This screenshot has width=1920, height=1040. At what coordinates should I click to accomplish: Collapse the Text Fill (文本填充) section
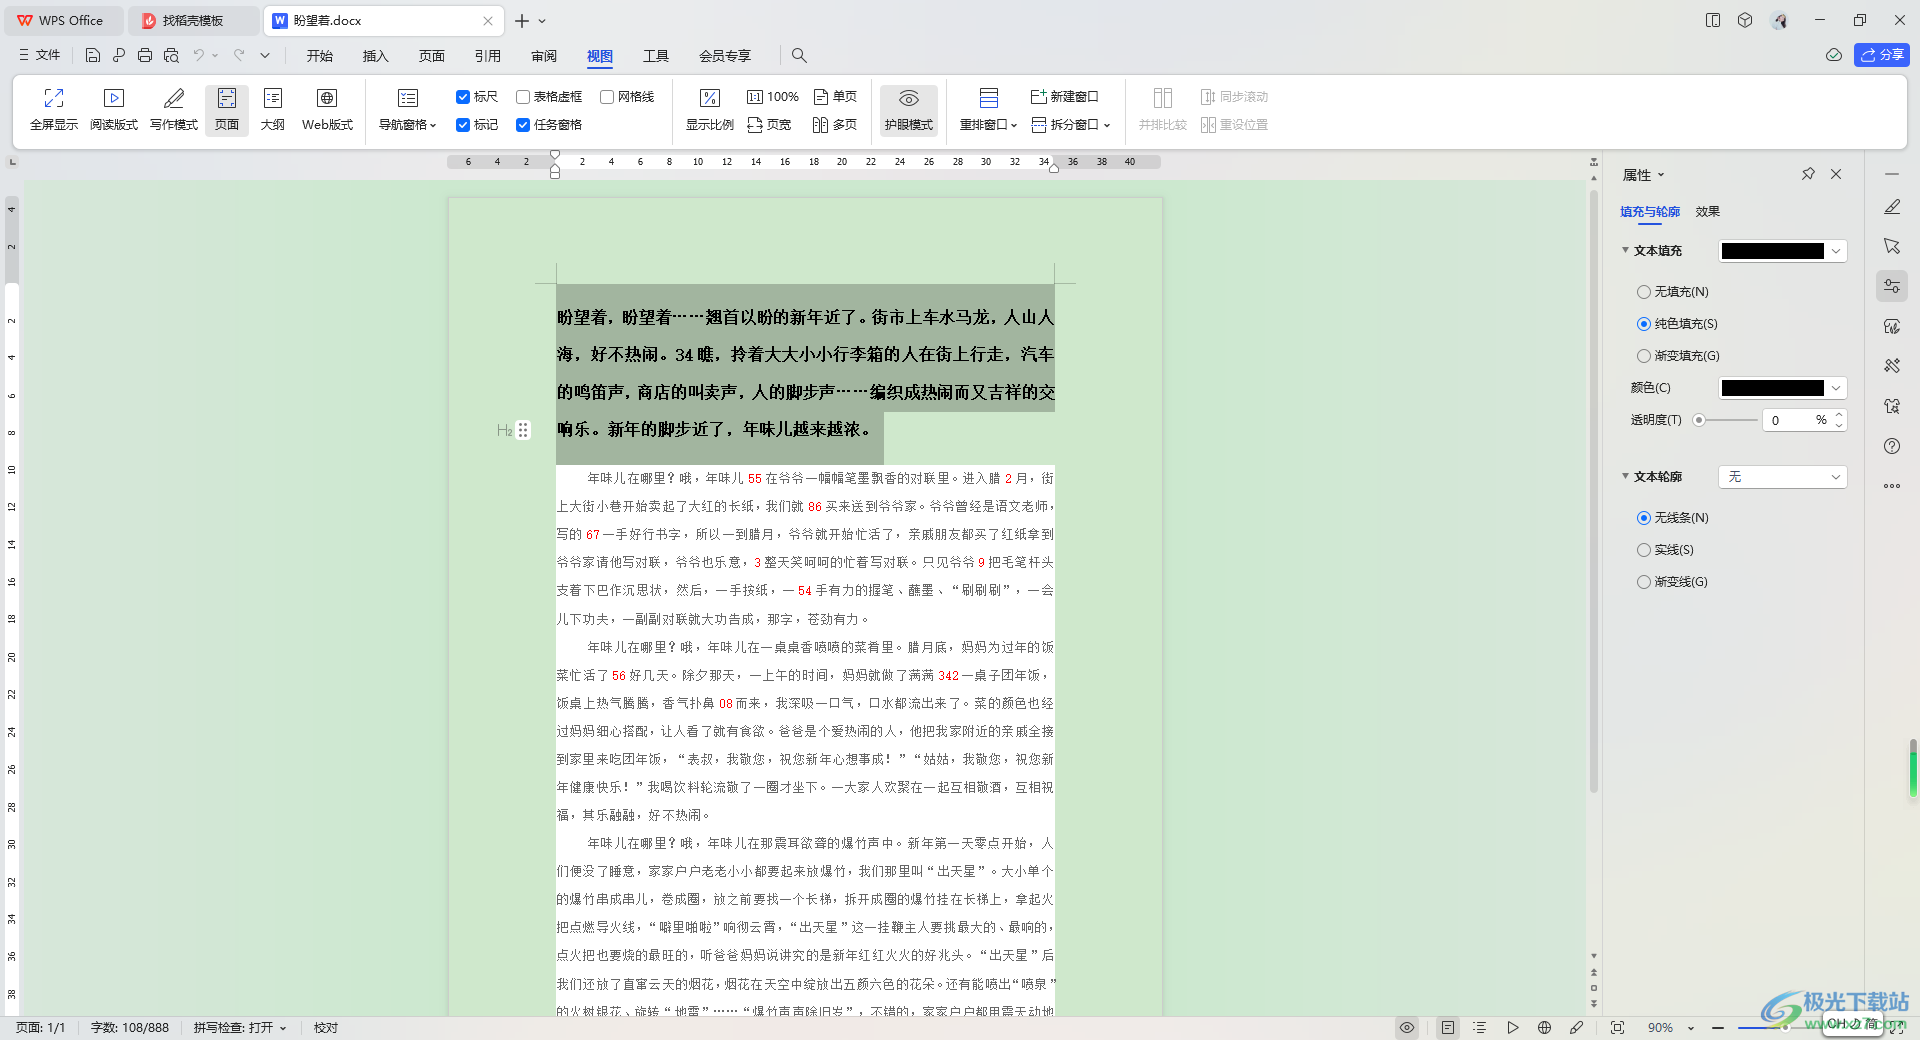pyautogui.click(x=1626, y=250)
